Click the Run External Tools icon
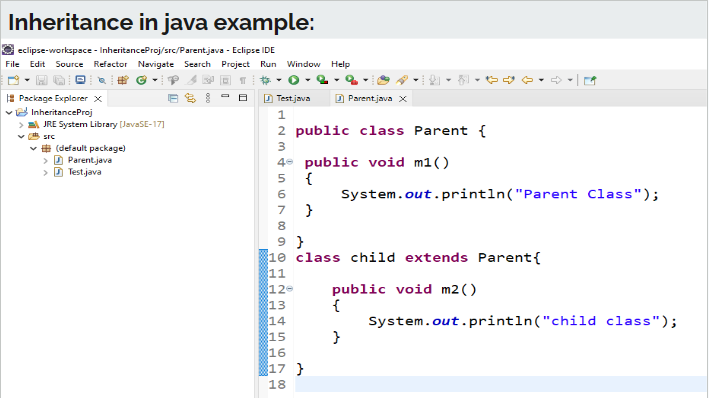 click(351, 80)
